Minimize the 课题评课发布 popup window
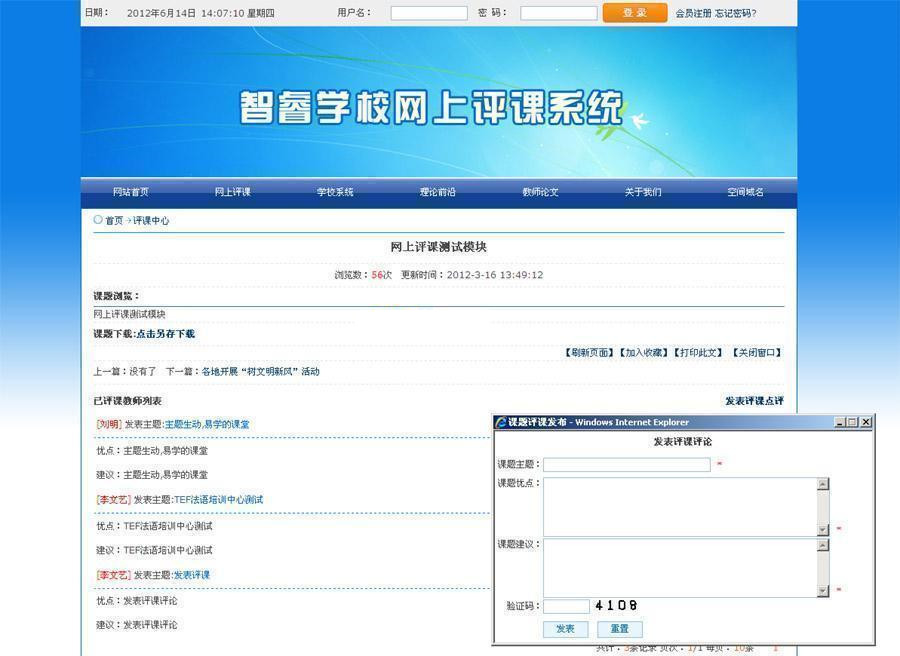The height and width of the screenshot is (656, 900). (x=839, y=422)
